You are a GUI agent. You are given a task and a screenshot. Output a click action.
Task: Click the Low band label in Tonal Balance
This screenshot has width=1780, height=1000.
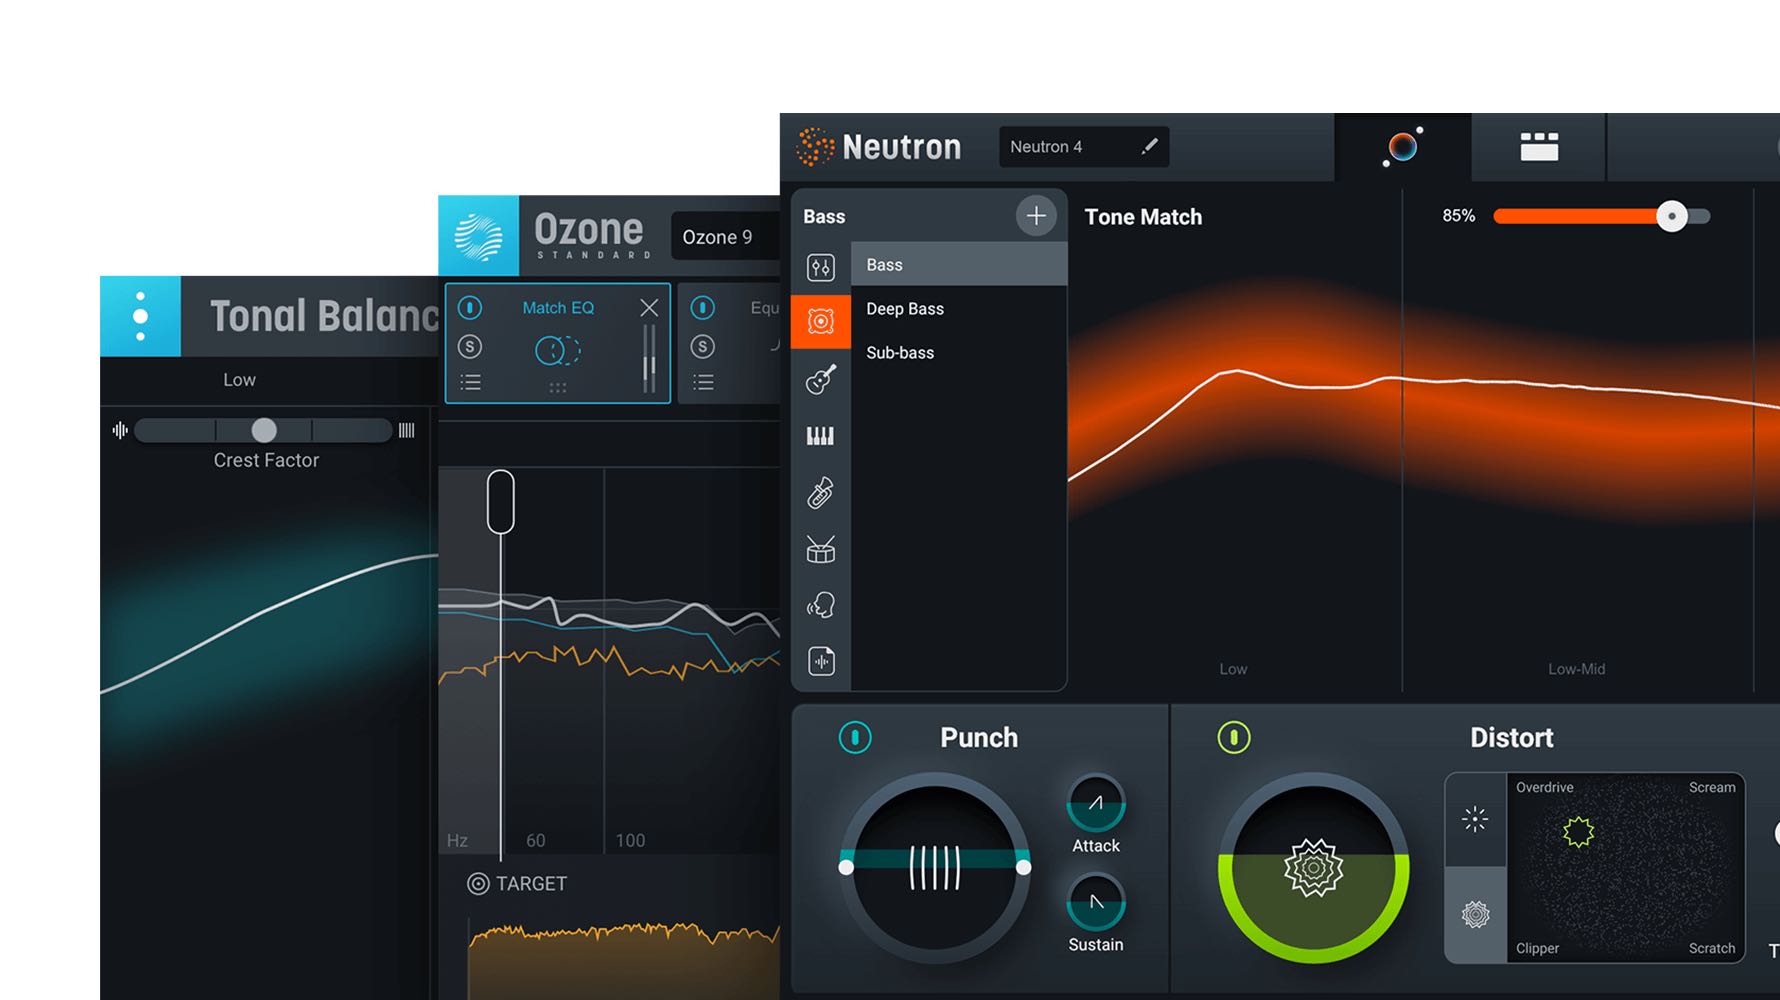[x=239, y=380]
